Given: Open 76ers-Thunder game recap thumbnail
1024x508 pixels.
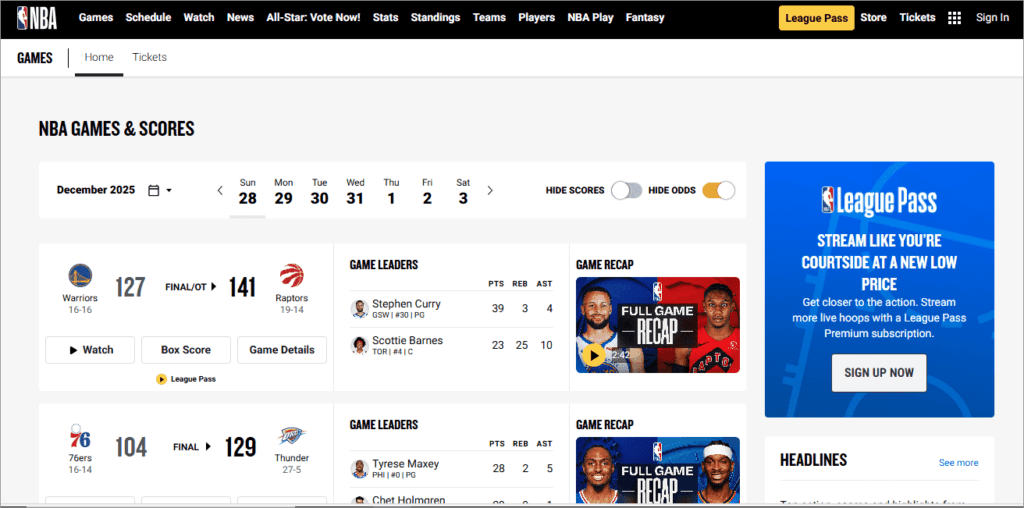Looking at the screenshot, I should tap(658, 470).
